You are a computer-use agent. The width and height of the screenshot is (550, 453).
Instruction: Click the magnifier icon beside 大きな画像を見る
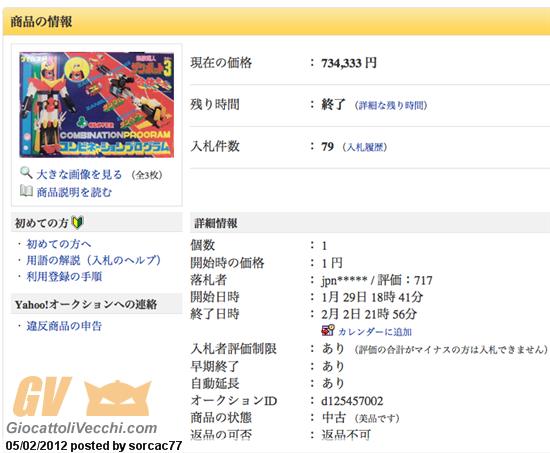(26, 173)
